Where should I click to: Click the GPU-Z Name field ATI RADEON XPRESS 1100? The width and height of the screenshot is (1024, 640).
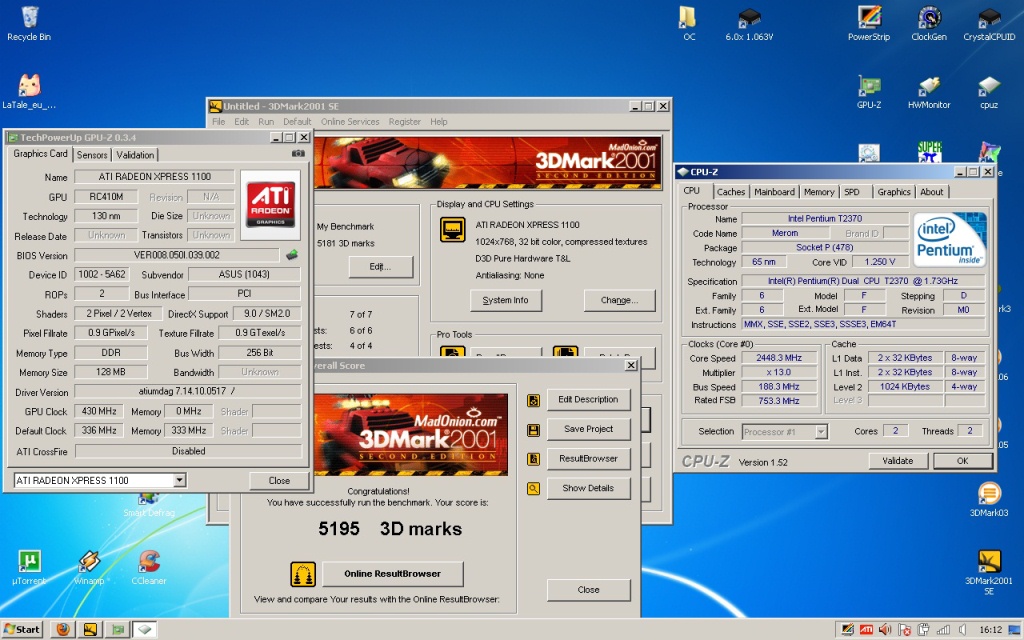(x=154, y=176)
